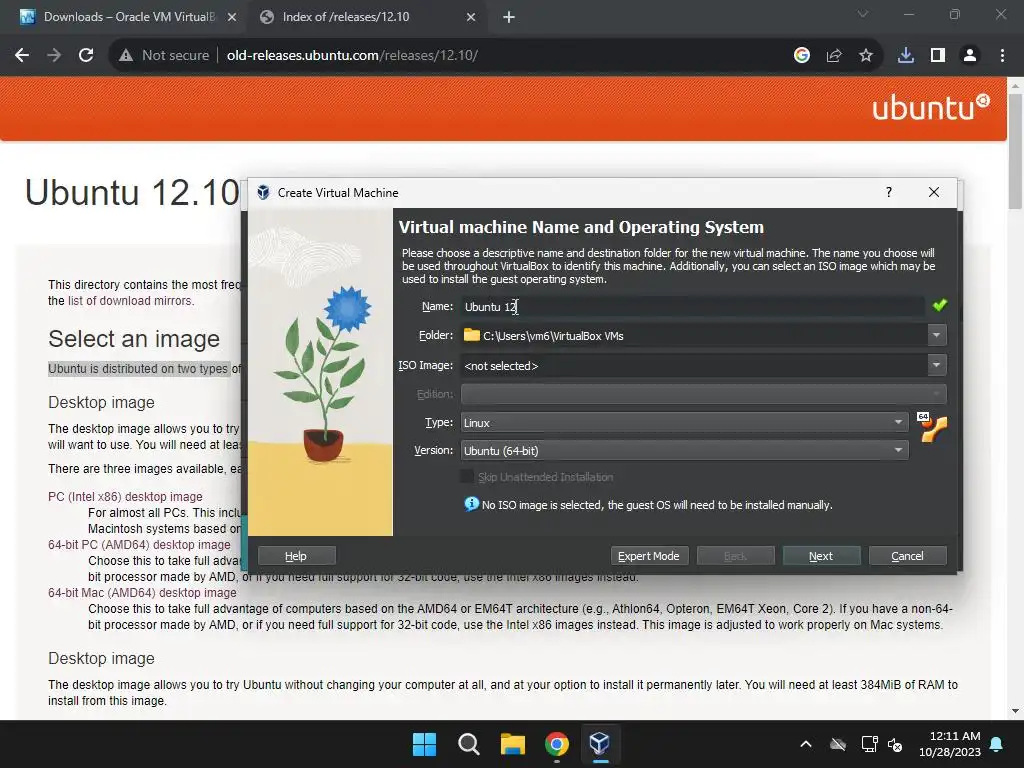The width and height of the screenshot is (1024, 768).
Task: Open Windows Start menu
Action: coord(424,744)
